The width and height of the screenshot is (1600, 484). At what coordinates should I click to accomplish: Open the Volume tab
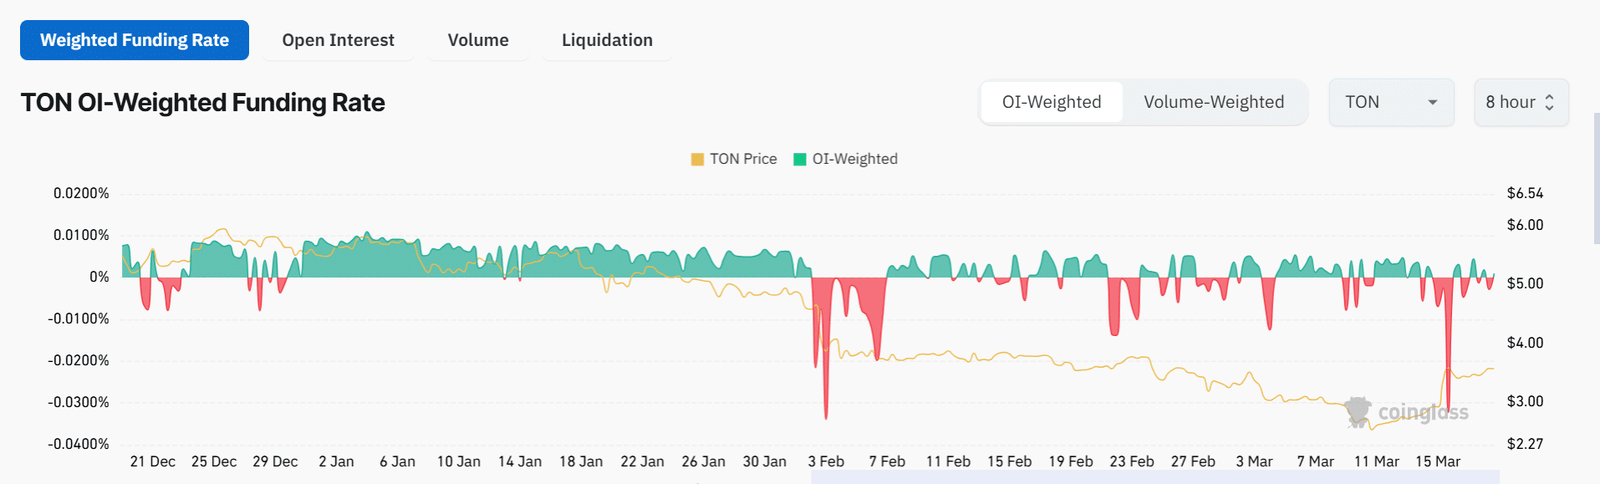(x=478, y=40)
